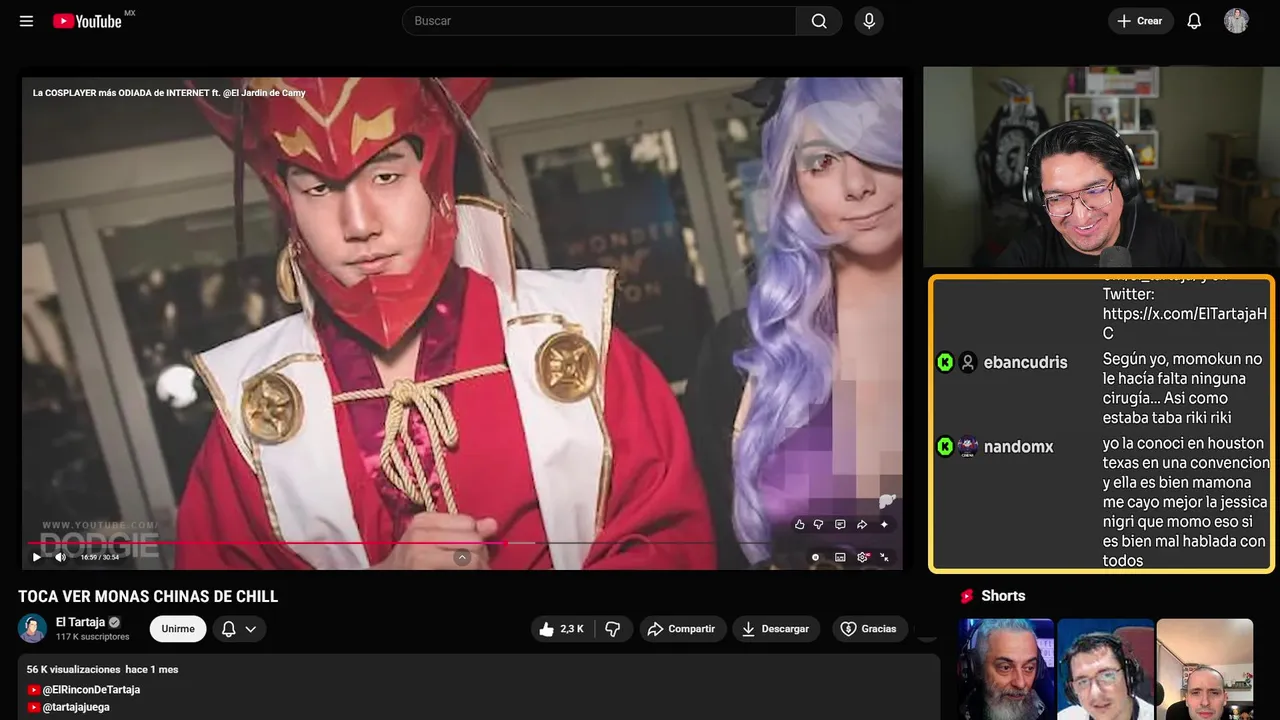Like the video showing 2,3 K likes
The height and width of the screenshot is (720, 1280).
[x=562, y=629]
